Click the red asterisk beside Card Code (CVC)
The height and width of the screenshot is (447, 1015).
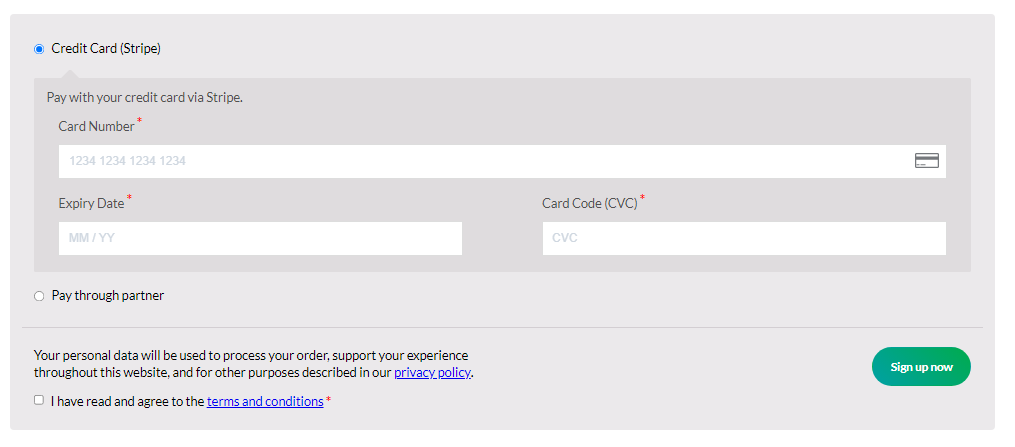[x=643, y=197]
